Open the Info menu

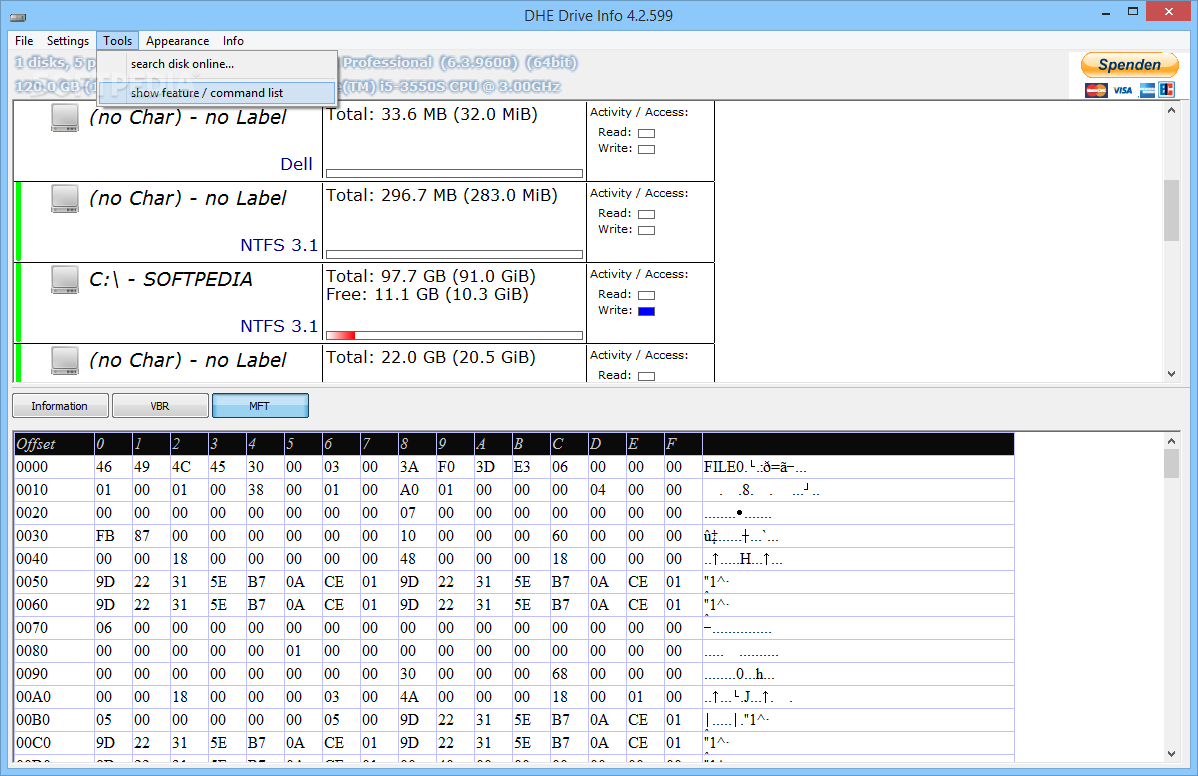[x=233, y=40]
